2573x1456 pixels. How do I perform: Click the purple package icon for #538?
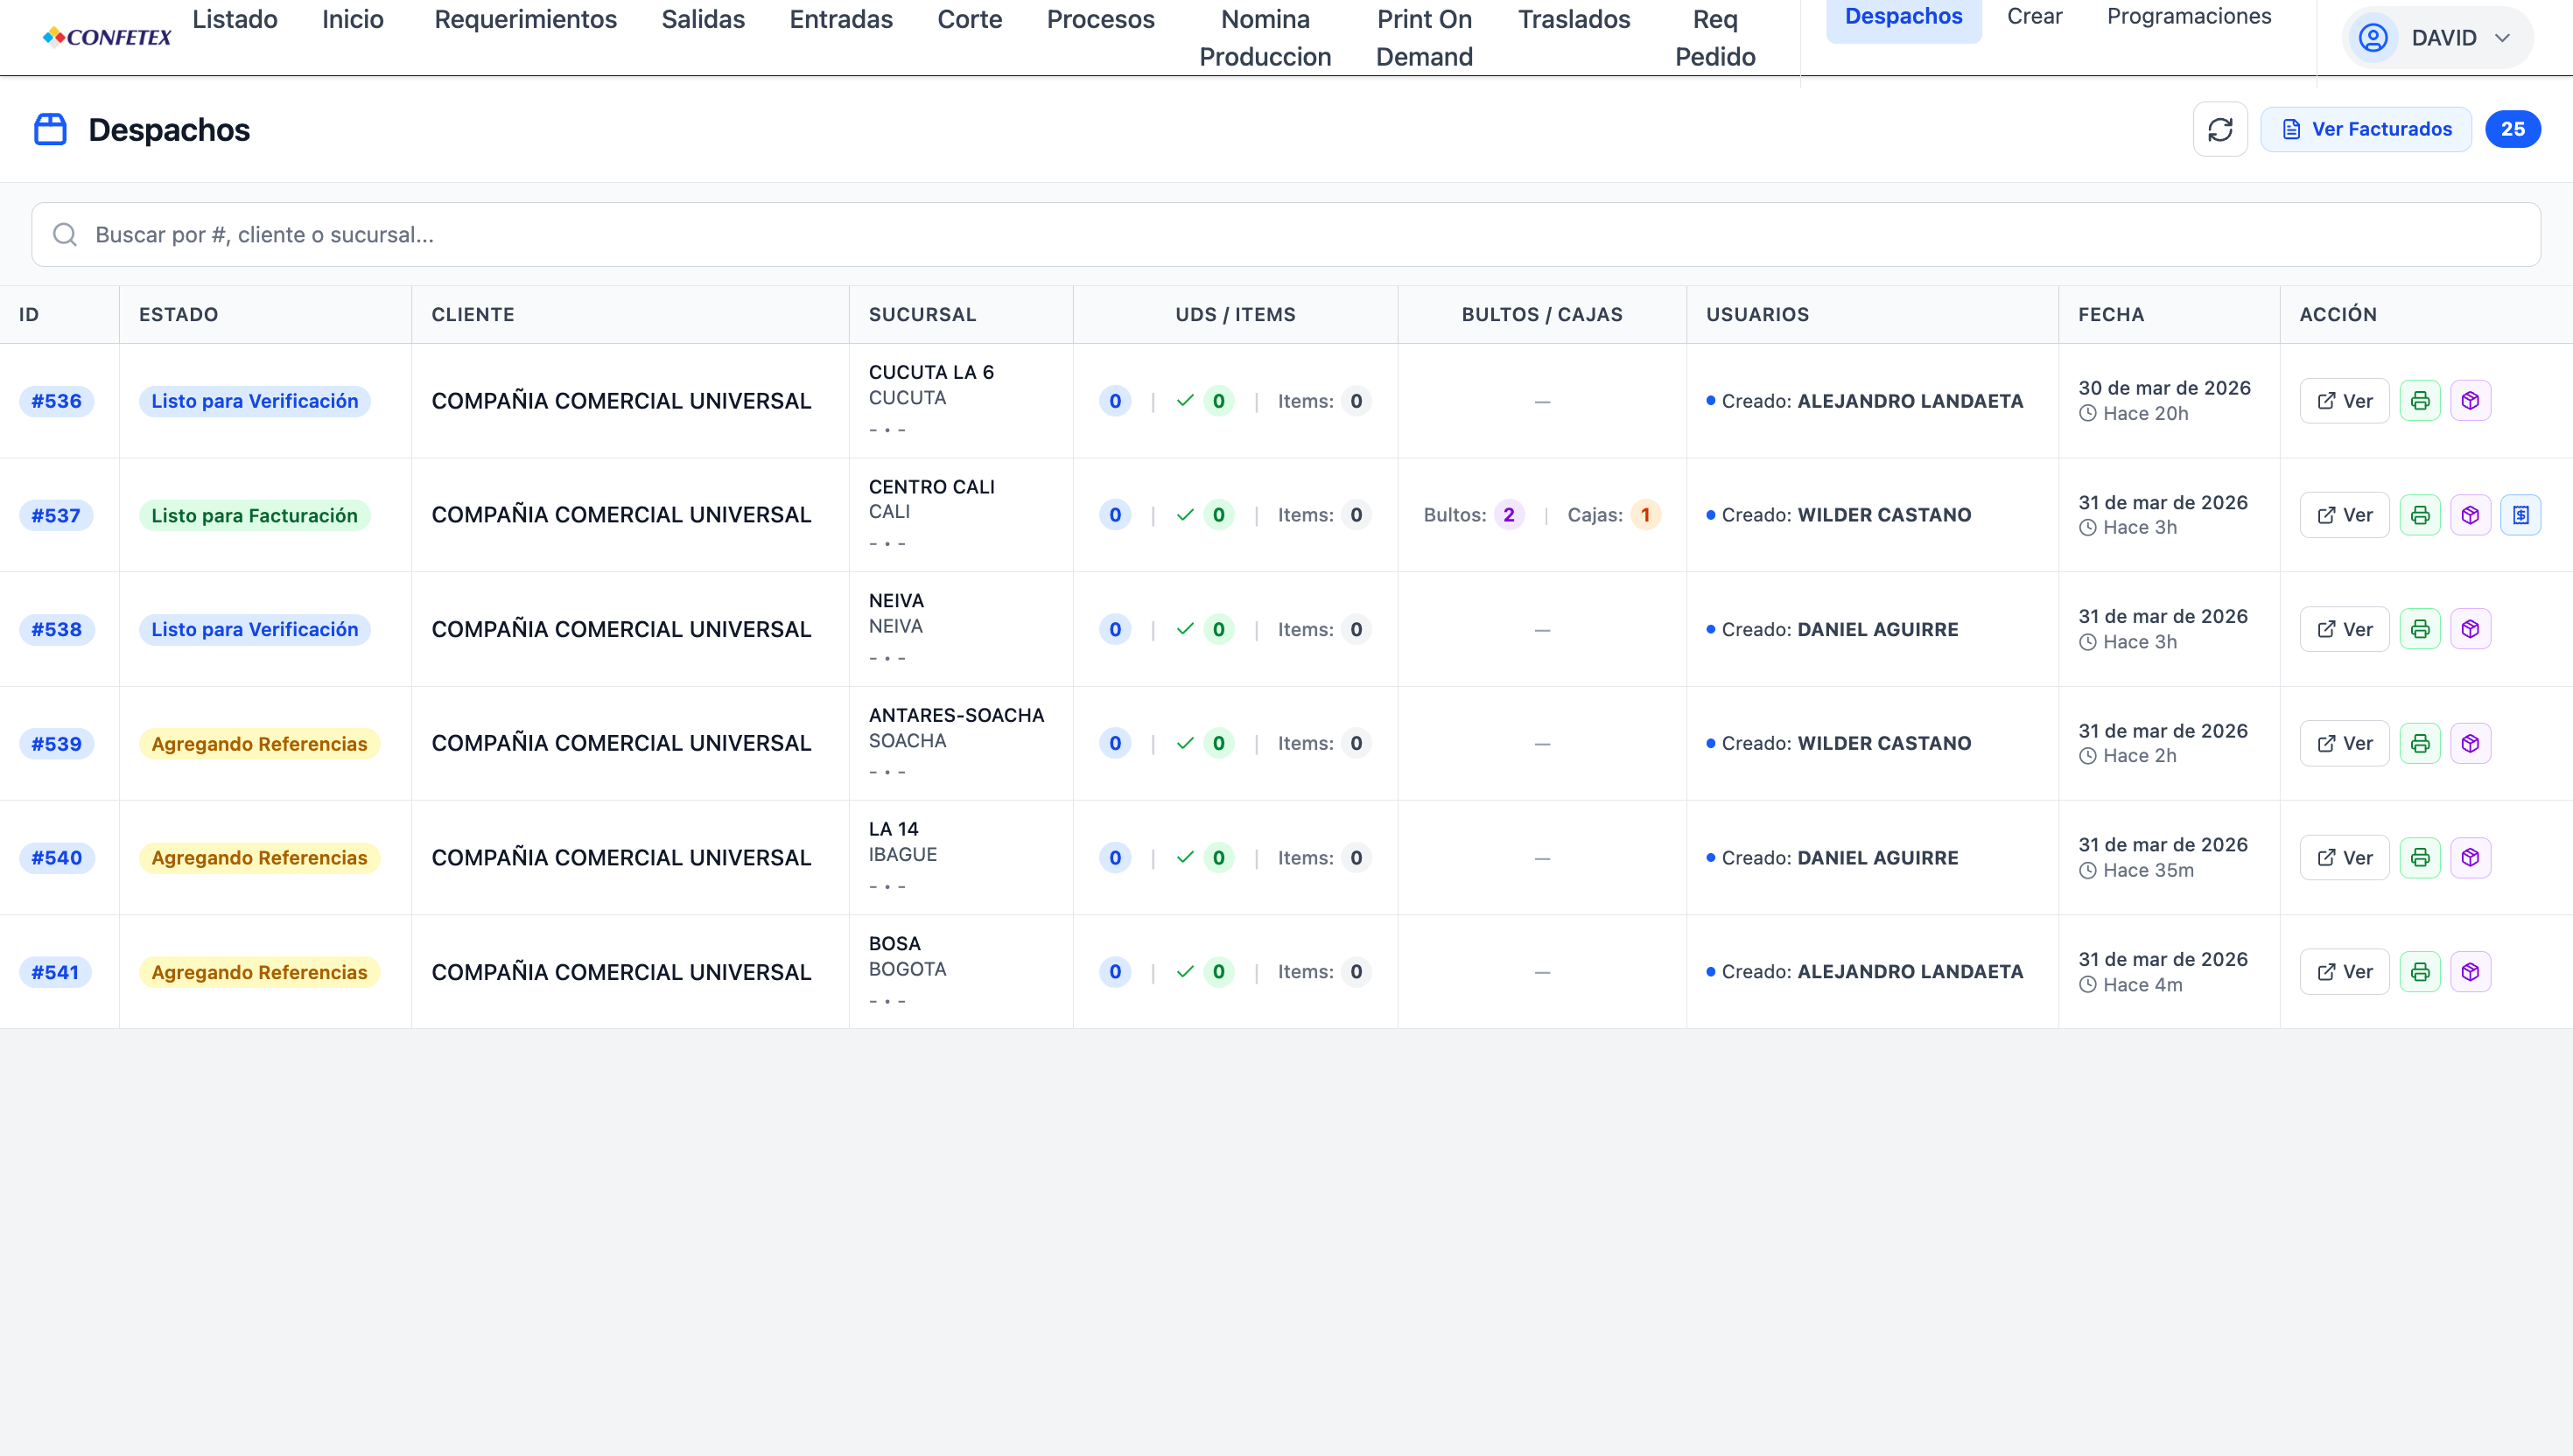[x=2470, y=629]
